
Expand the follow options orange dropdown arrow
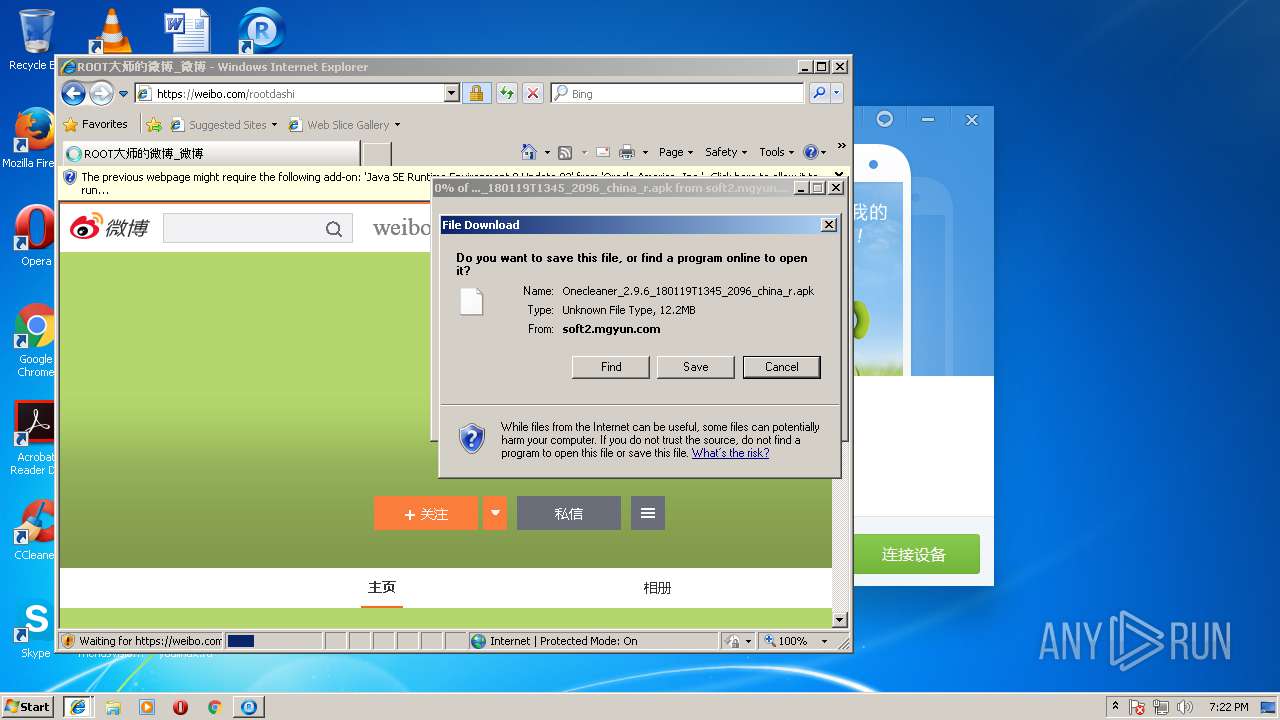coord(495,513)
